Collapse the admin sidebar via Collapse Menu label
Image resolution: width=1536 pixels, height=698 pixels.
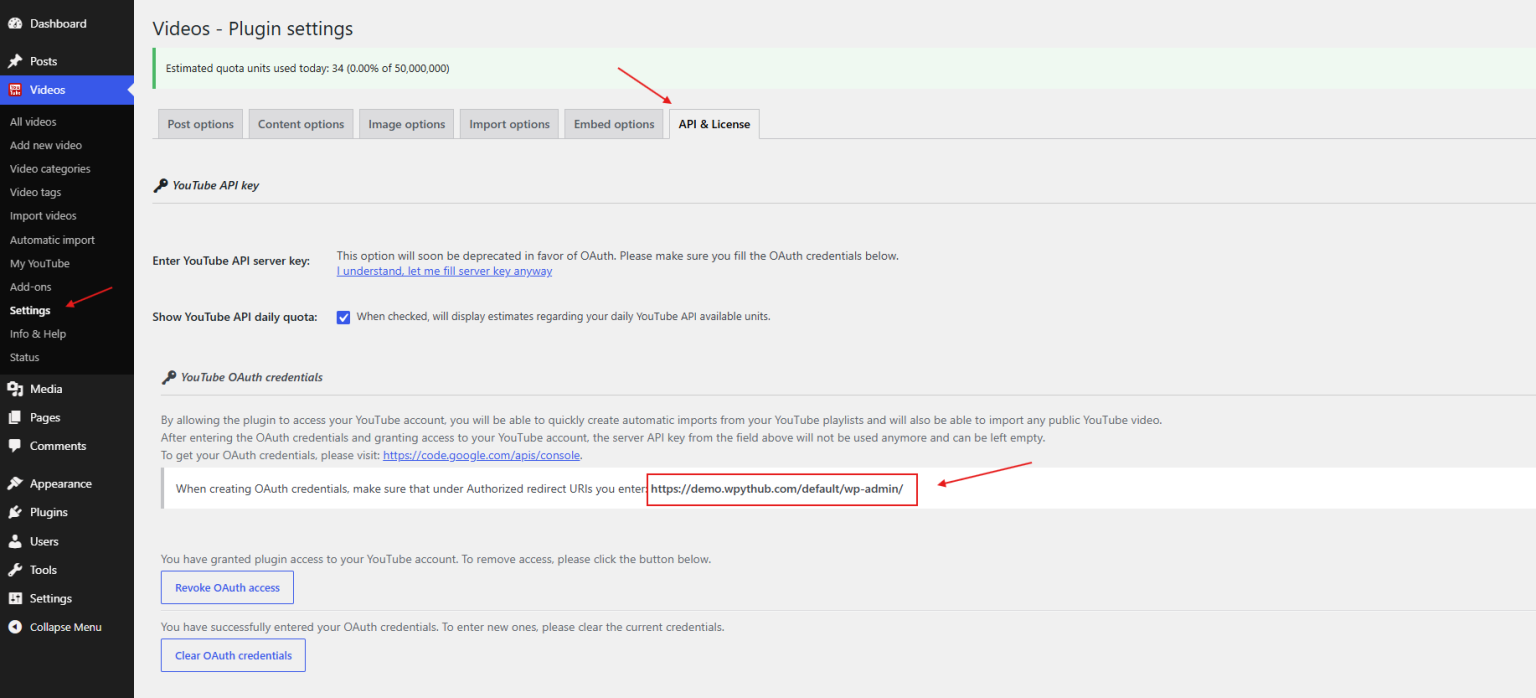coord(66,627)
